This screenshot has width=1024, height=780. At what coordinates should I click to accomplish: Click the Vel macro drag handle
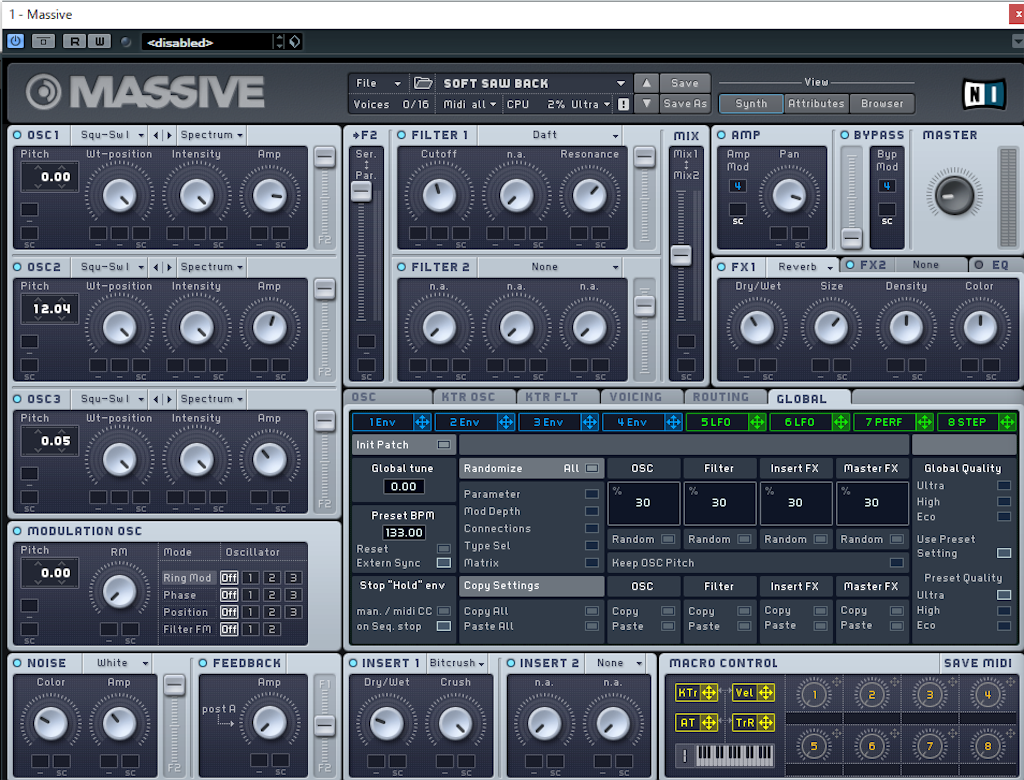point(766,692)
